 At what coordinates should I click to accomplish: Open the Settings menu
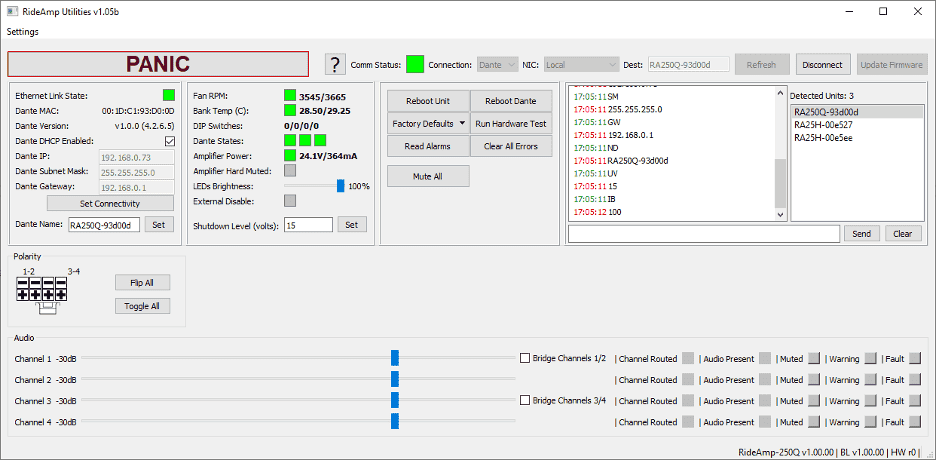click(x=23, y=32)
